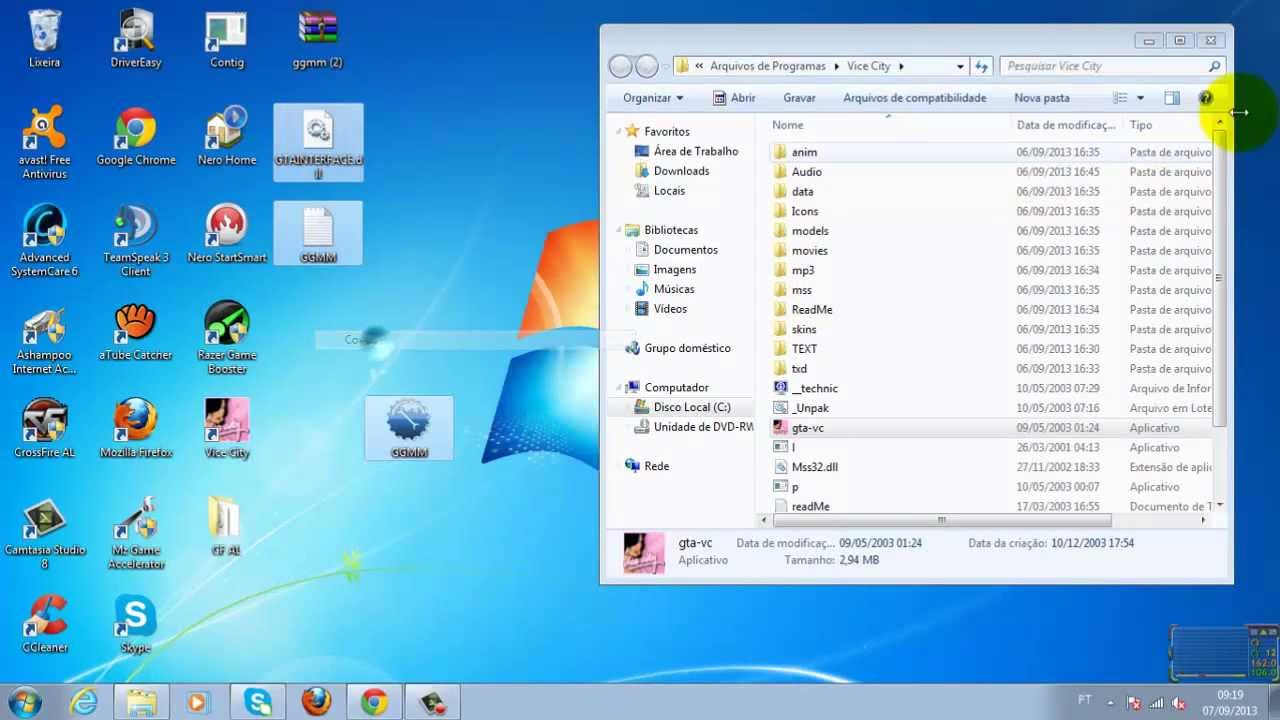
Task: Open Área de Trabalho in Favoritos
Action: 686,151
